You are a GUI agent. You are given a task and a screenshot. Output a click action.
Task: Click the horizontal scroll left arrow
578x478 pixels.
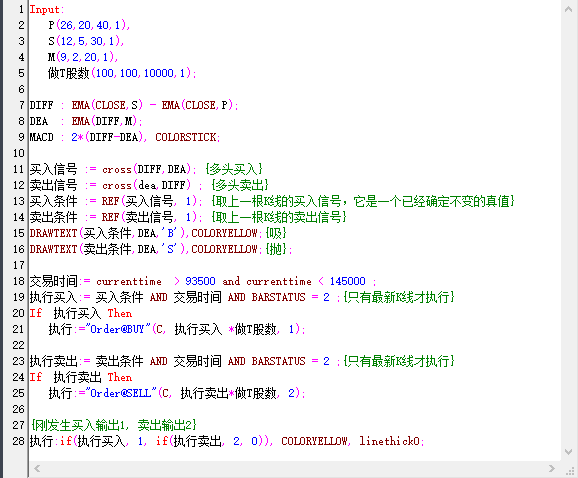click(37, 468)
